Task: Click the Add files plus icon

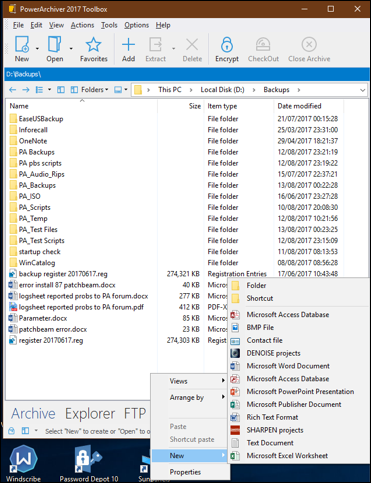Action: 128,45
